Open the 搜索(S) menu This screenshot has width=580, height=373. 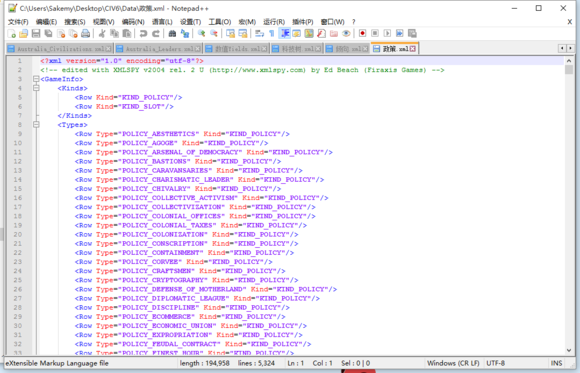click(75, 22)
